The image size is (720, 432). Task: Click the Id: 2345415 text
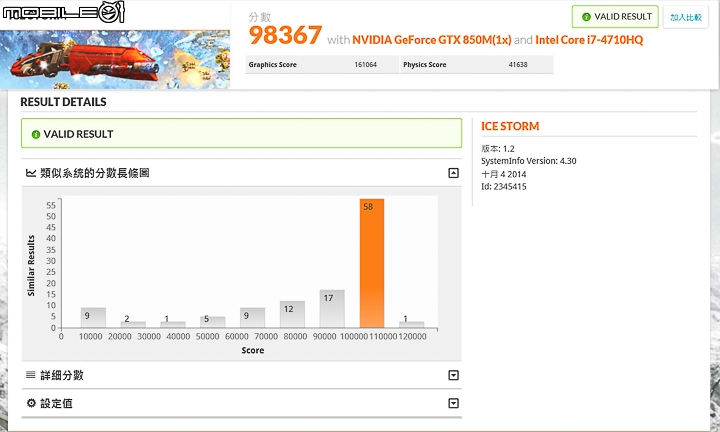point(504,186)
